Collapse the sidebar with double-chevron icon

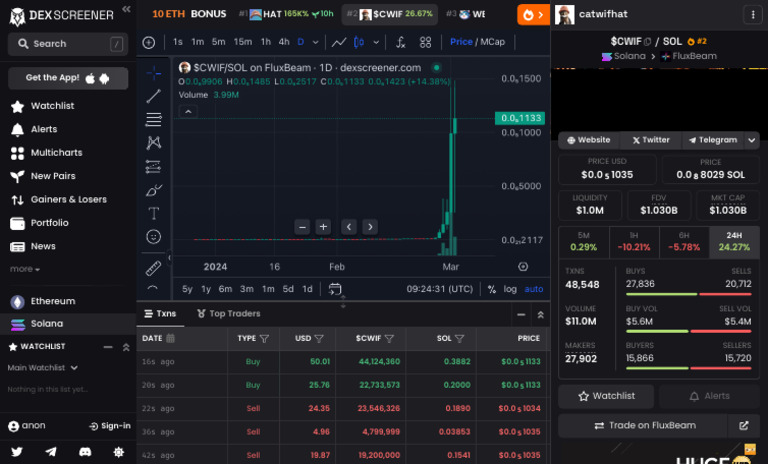click(x=126, y=9)
